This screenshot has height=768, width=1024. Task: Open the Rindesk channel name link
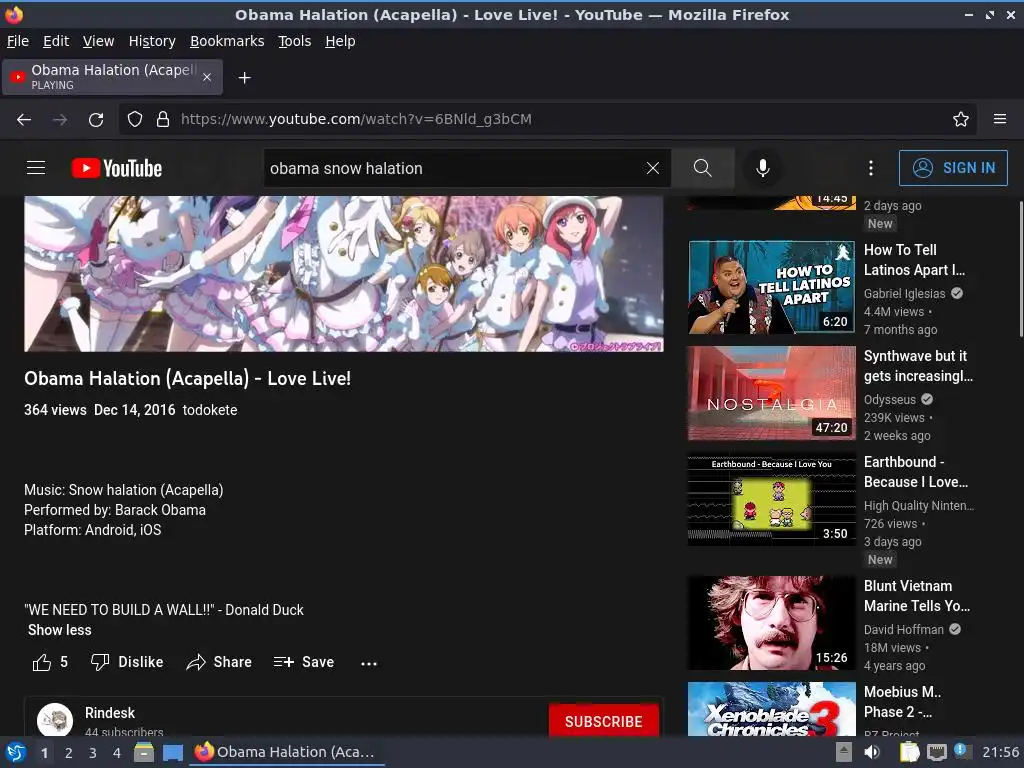click(x=110, y=712)
